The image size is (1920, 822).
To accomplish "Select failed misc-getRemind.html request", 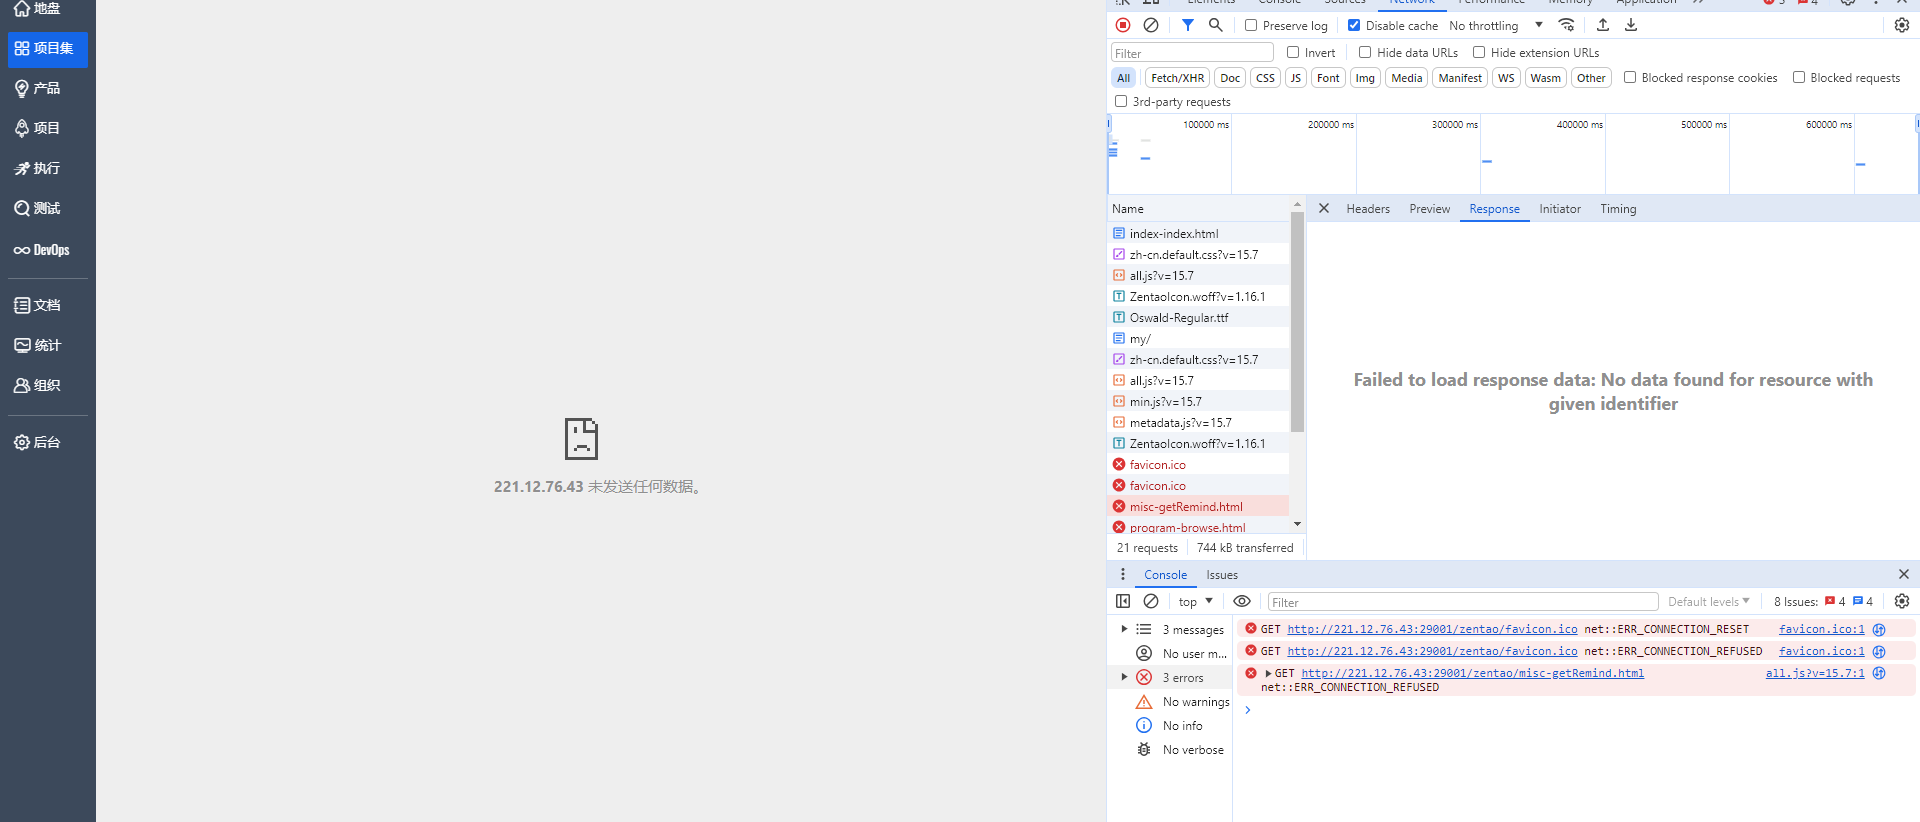I will tap(1199, 507).
